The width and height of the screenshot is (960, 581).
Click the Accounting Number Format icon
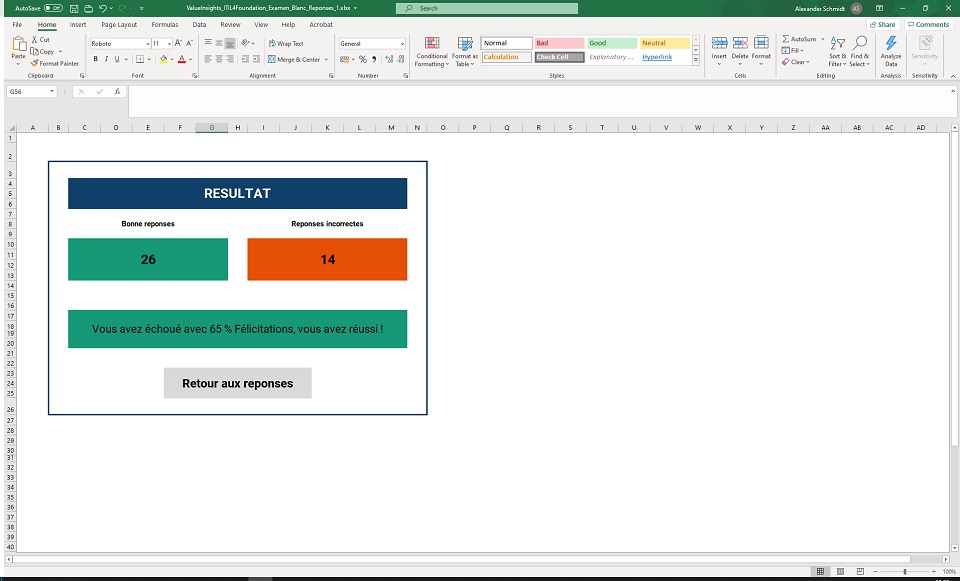(x=344, y=59)
